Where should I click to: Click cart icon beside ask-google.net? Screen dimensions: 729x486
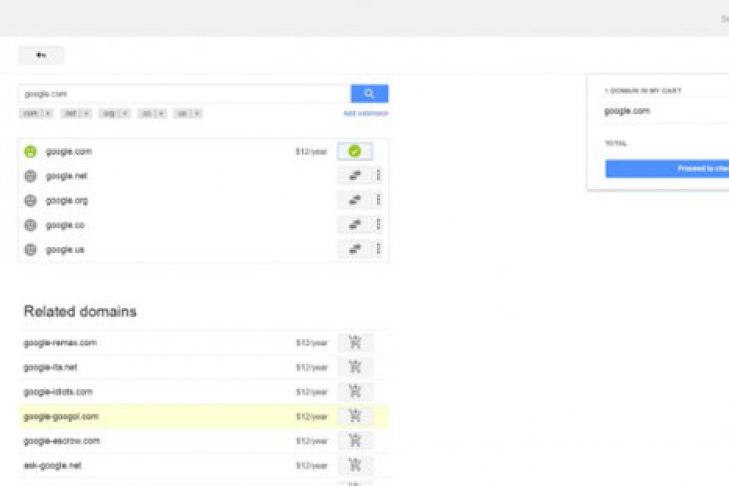coord(355,465)
